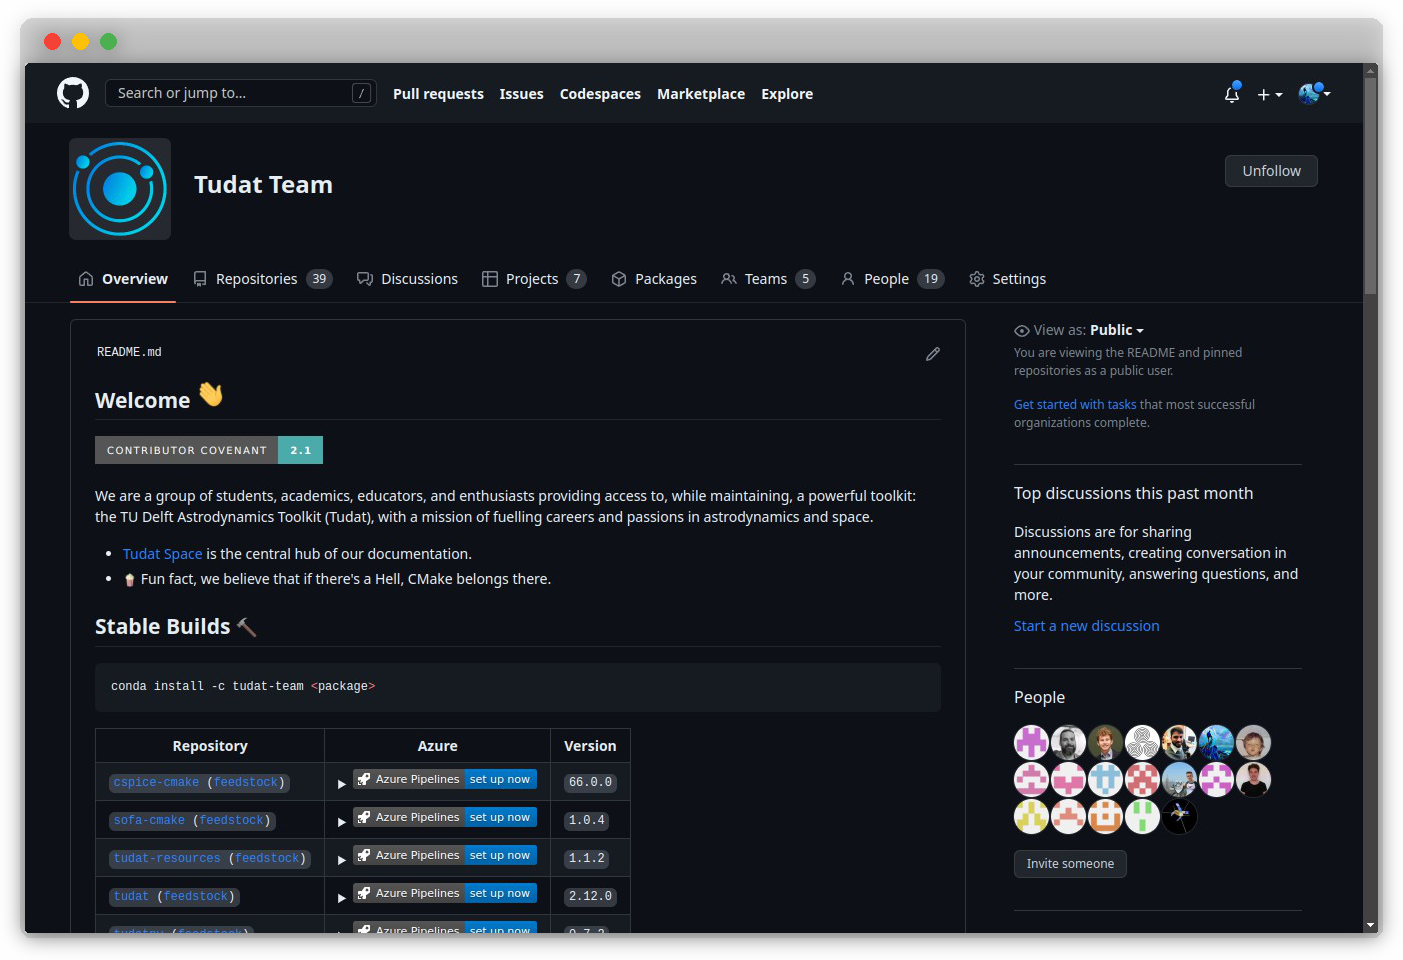The width and height of the screenshot is (1403, 960).
Task: Open the bearded man's avatar in People
Action: coord(1068,743)
